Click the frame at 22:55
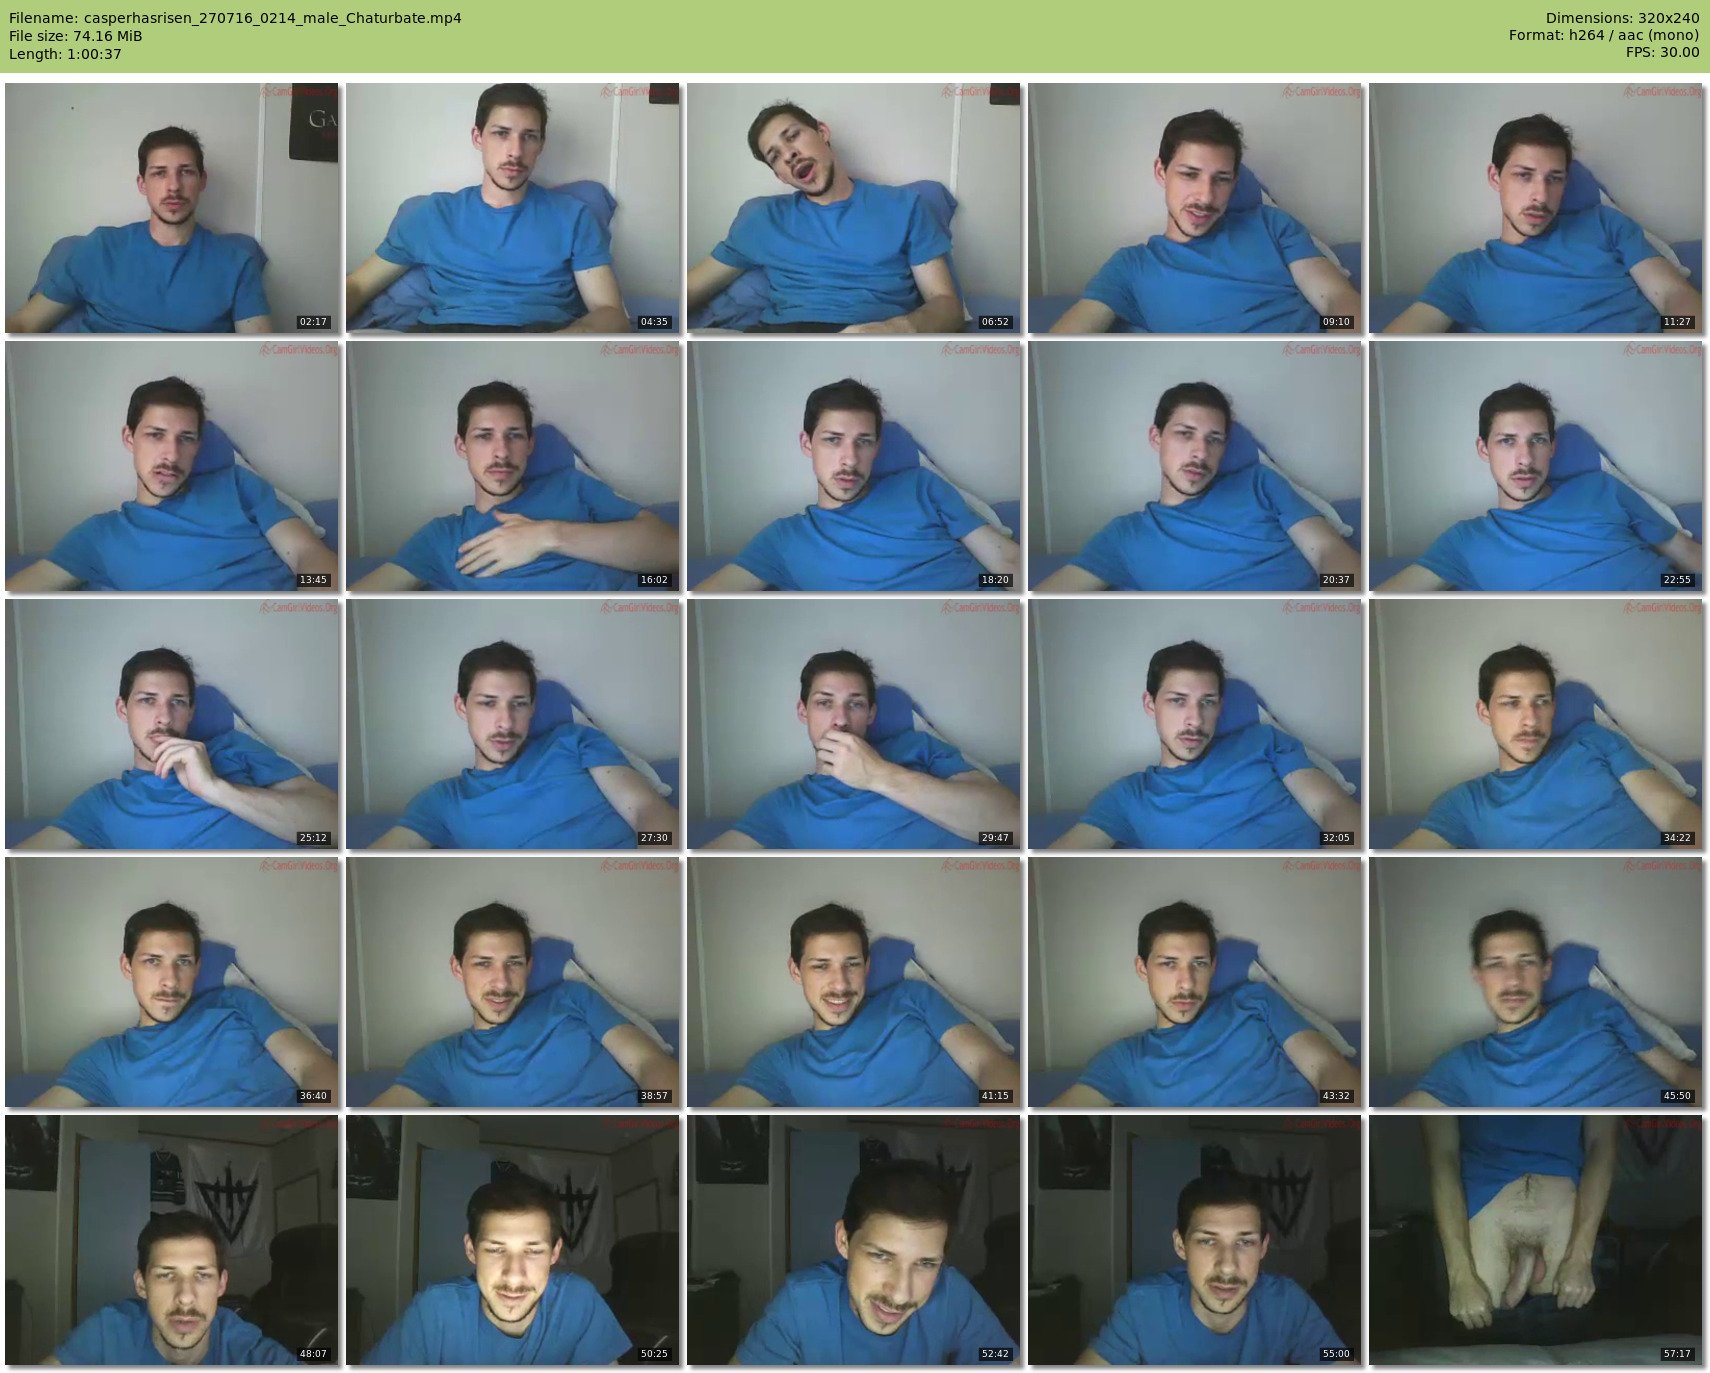 [1536, 466]
